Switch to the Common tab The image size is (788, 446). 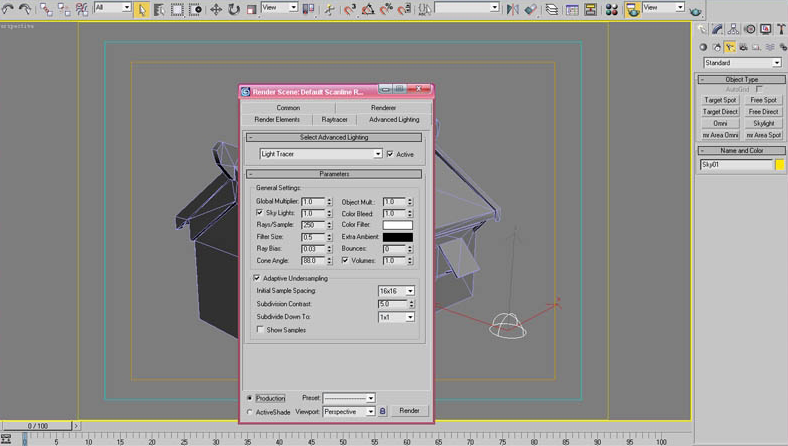pos(288,108)
